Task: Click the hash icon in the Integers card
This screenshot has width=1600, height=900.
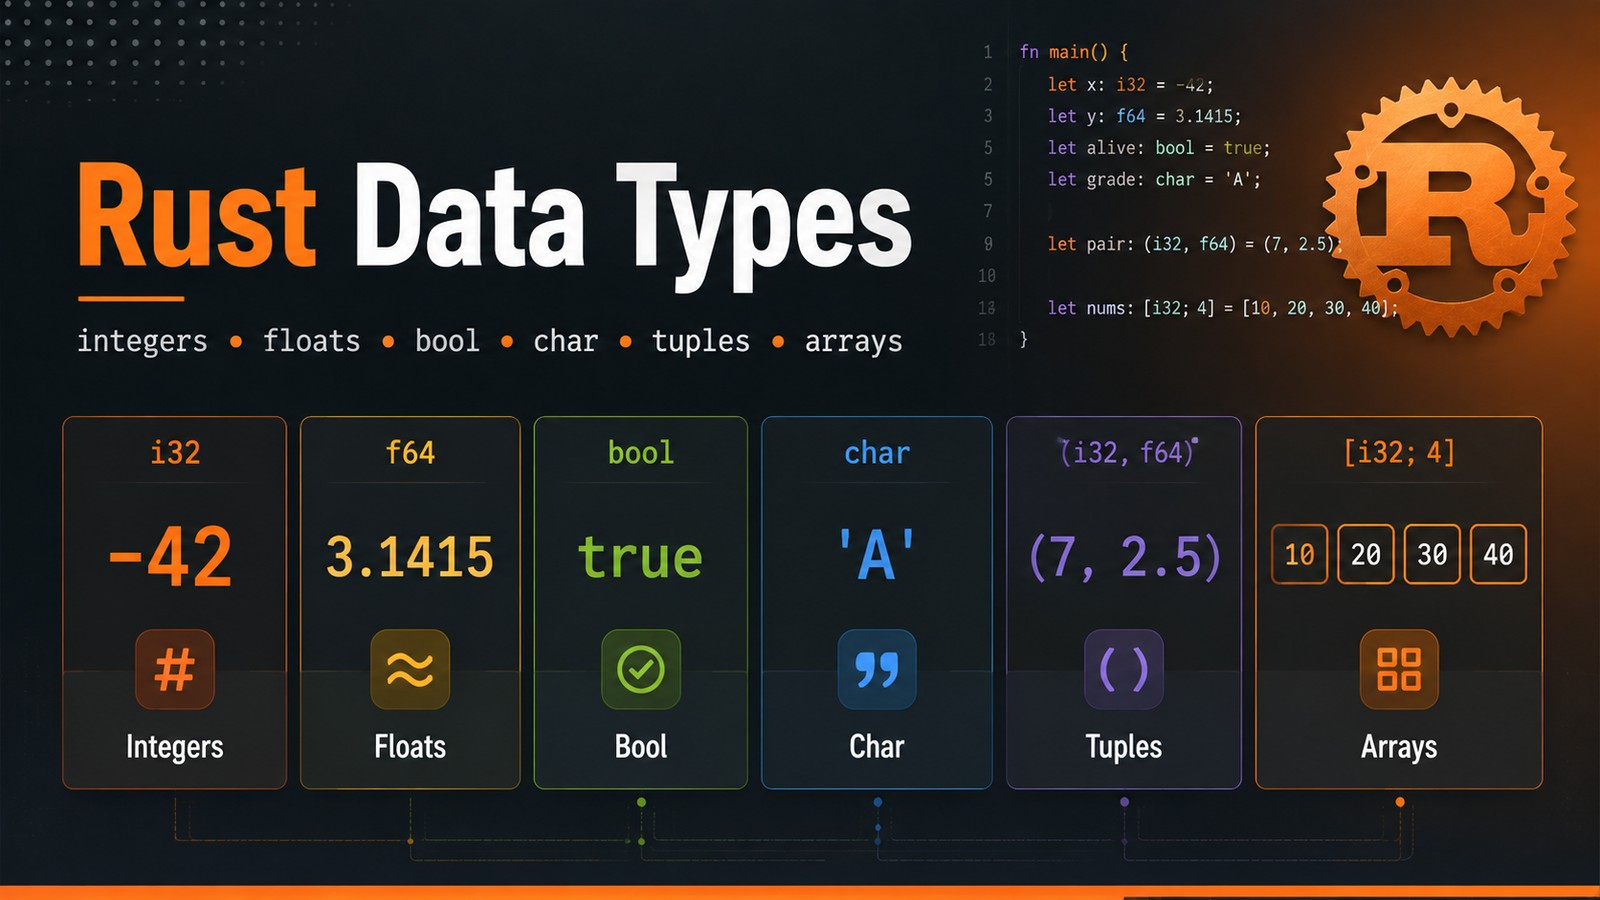Action: click(175, 669)
